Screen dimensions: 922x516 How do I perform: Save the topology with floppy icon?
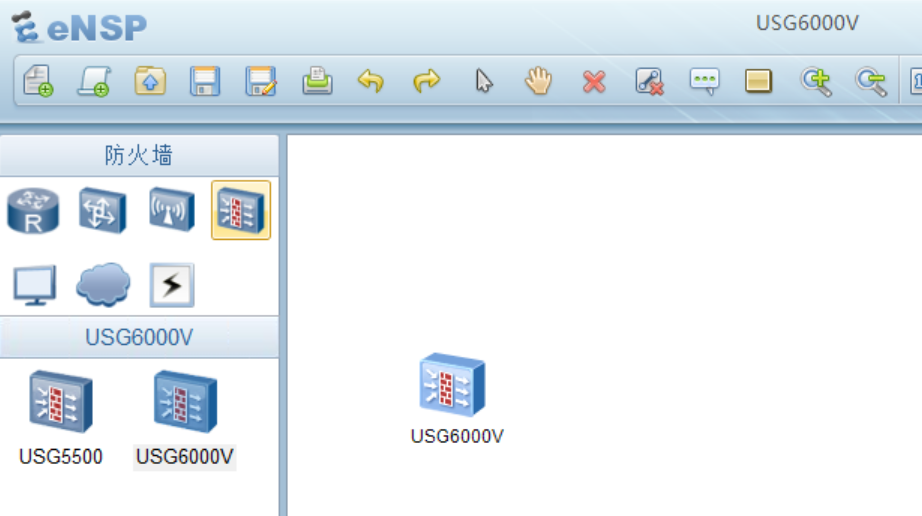click(x=205, y=81)
